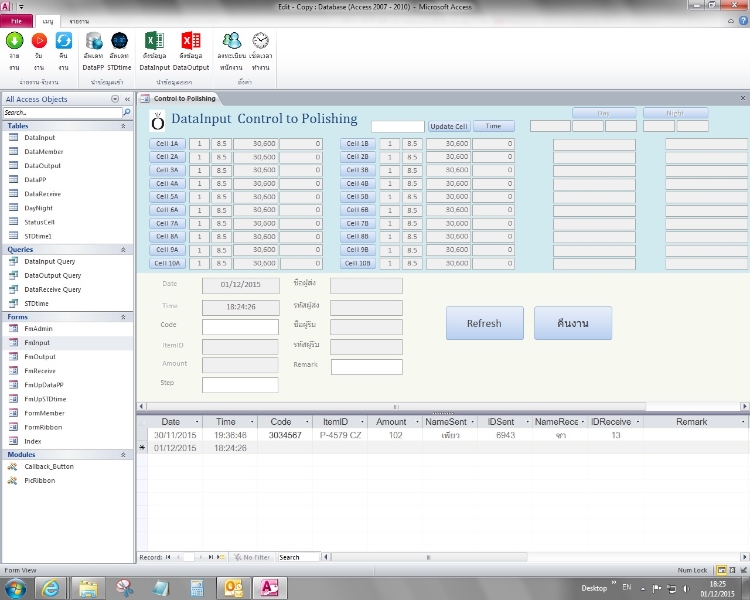Collapse the Tables group in navigation pane
The image size is (750, 600).
tap(124, 127)
